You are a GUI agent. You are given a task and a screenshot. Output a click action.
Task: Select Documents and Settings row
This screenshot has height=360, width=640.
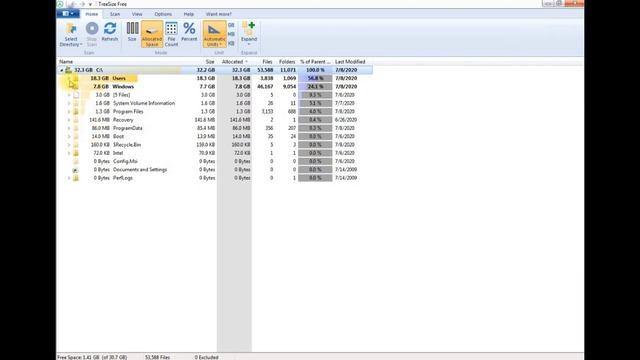[x=215, y=169]
